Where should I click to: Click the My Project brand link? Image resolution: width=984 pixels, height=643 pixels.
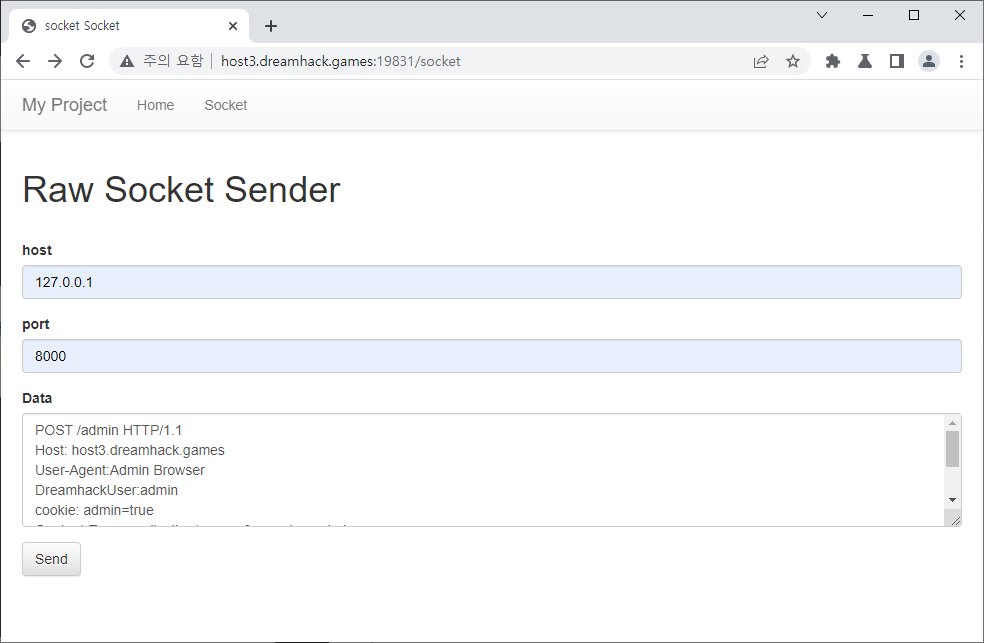click(x=65, y=105)
